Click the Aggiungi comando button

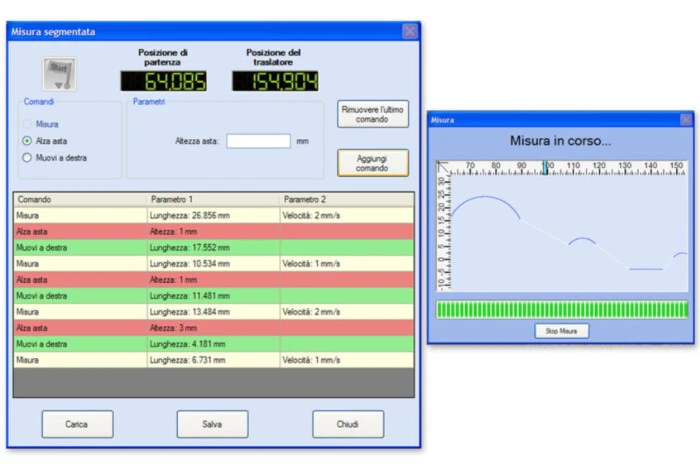(x=372, y=162)
